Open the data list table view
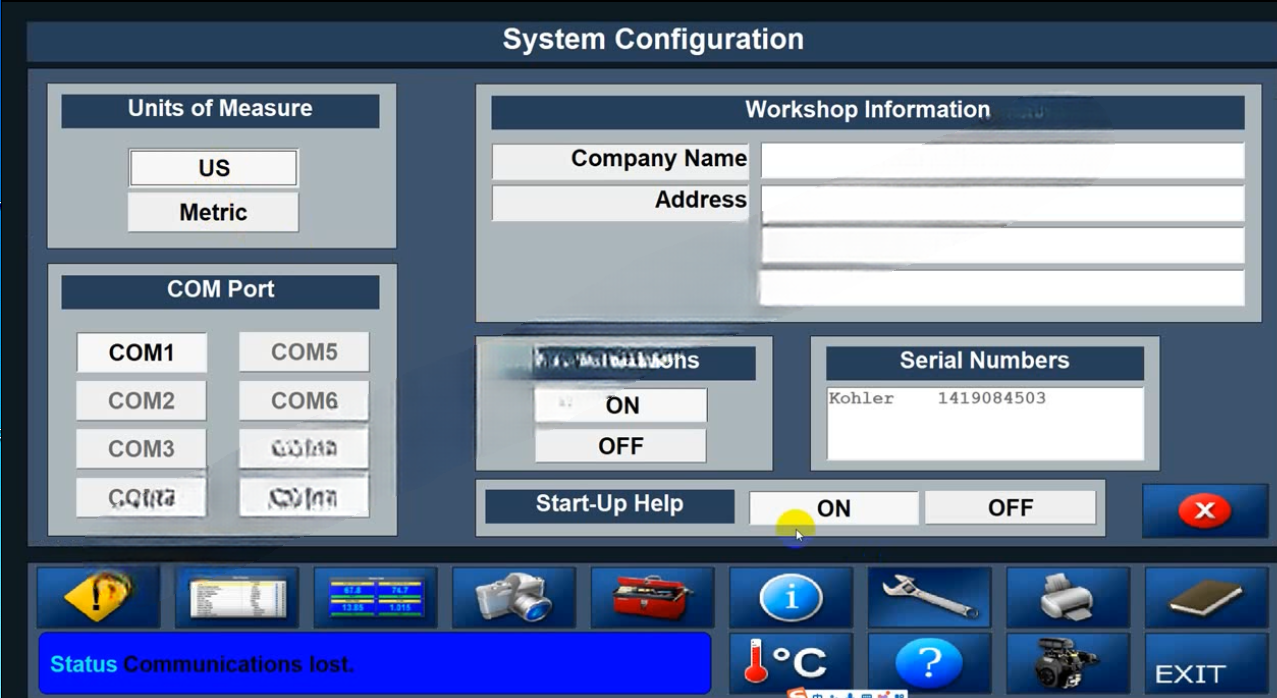 coord(236,597)
